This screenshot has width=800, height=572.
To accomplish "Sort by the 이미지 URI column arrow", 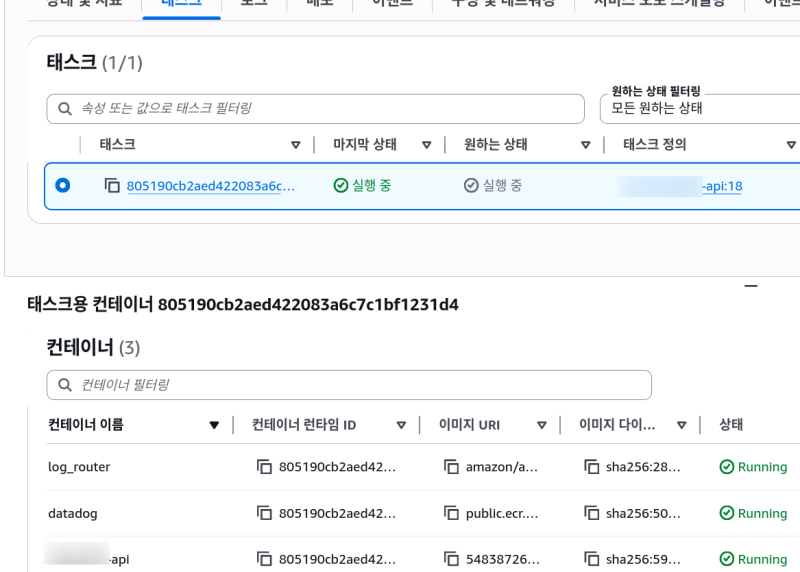I will coord(542,425).
